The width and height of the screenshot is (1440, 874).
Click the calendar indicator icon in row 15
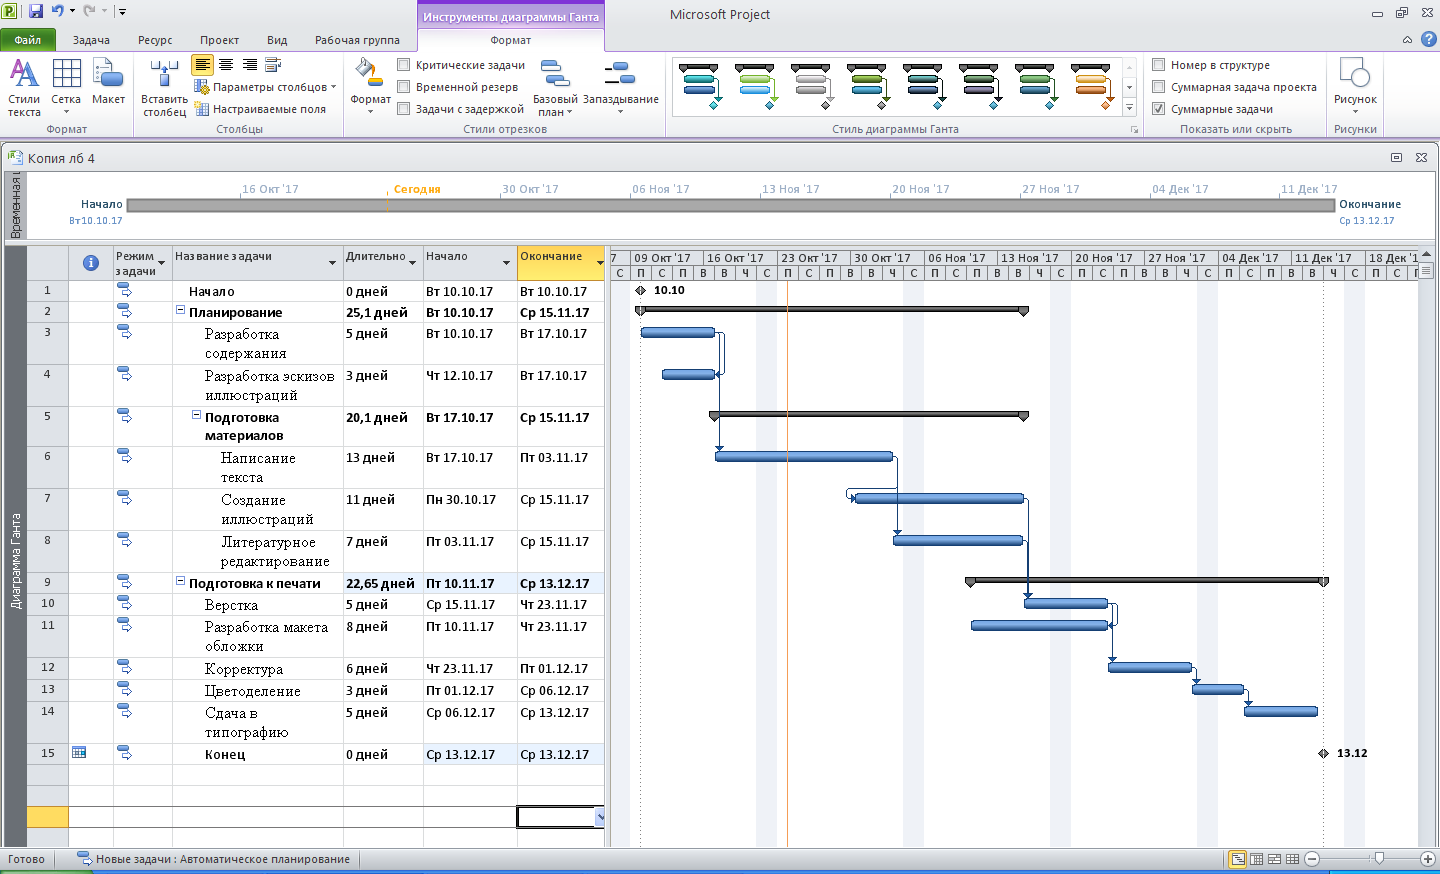click(79, 753)
